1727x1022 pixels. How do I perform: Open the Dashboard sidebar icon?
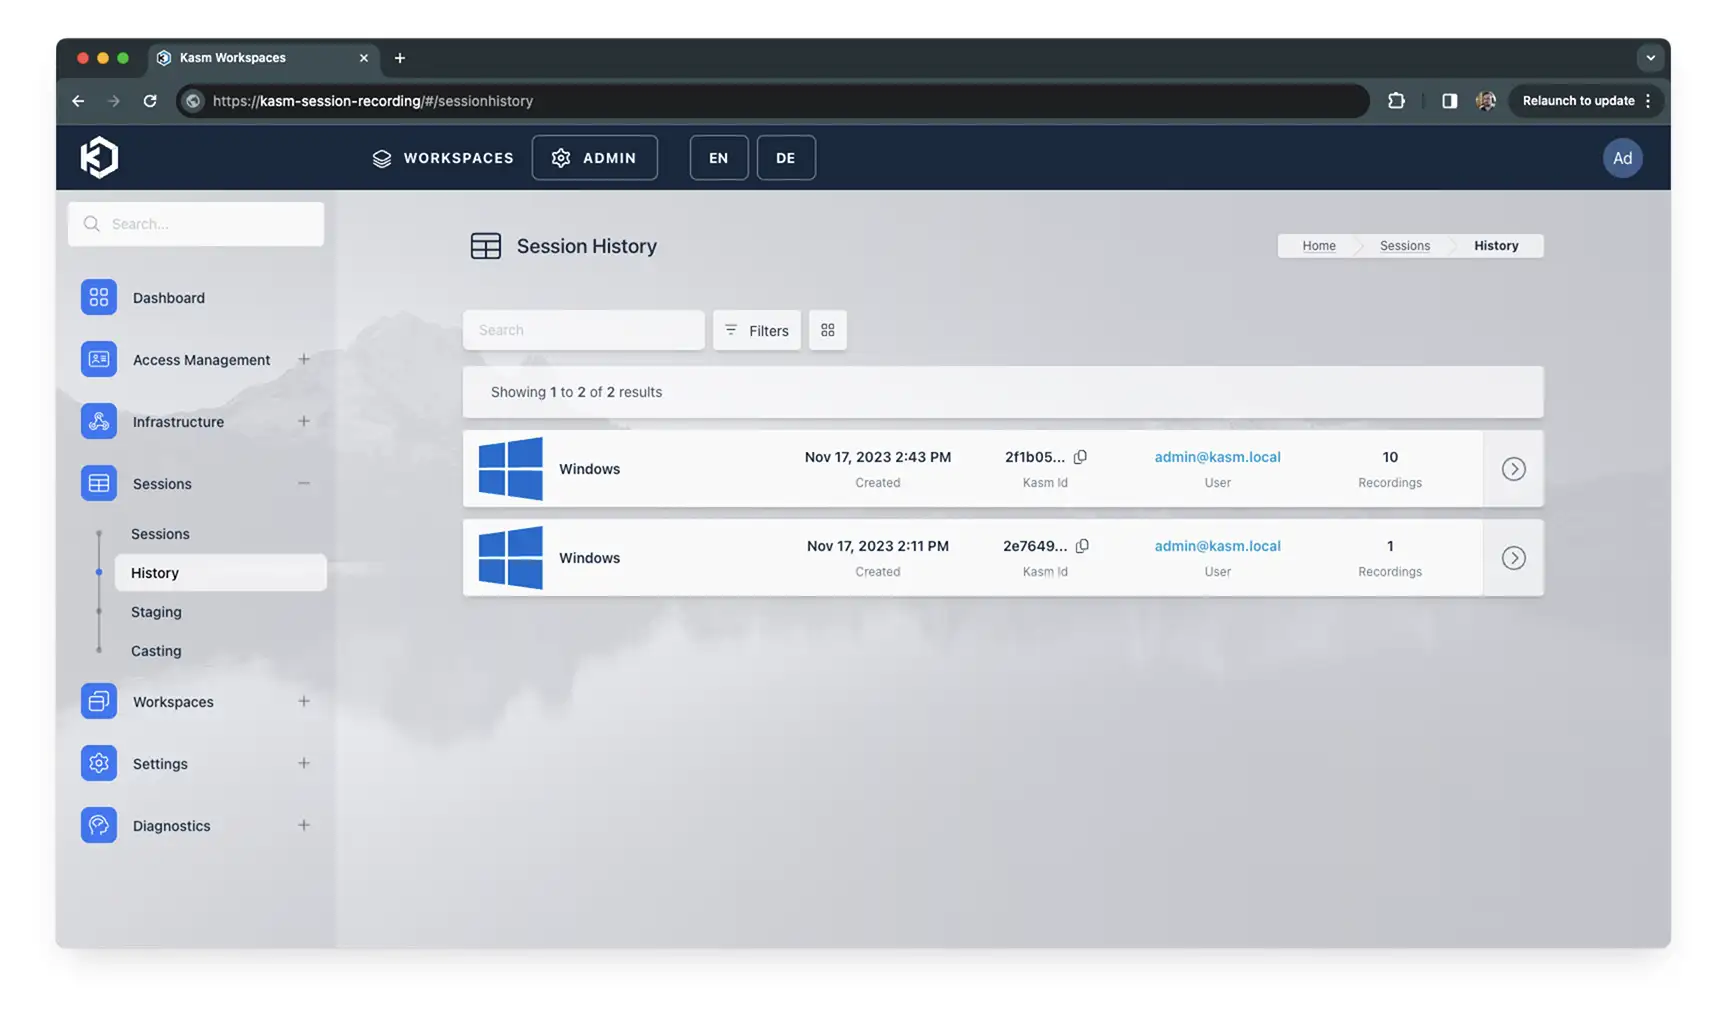(x=98, y=298)
